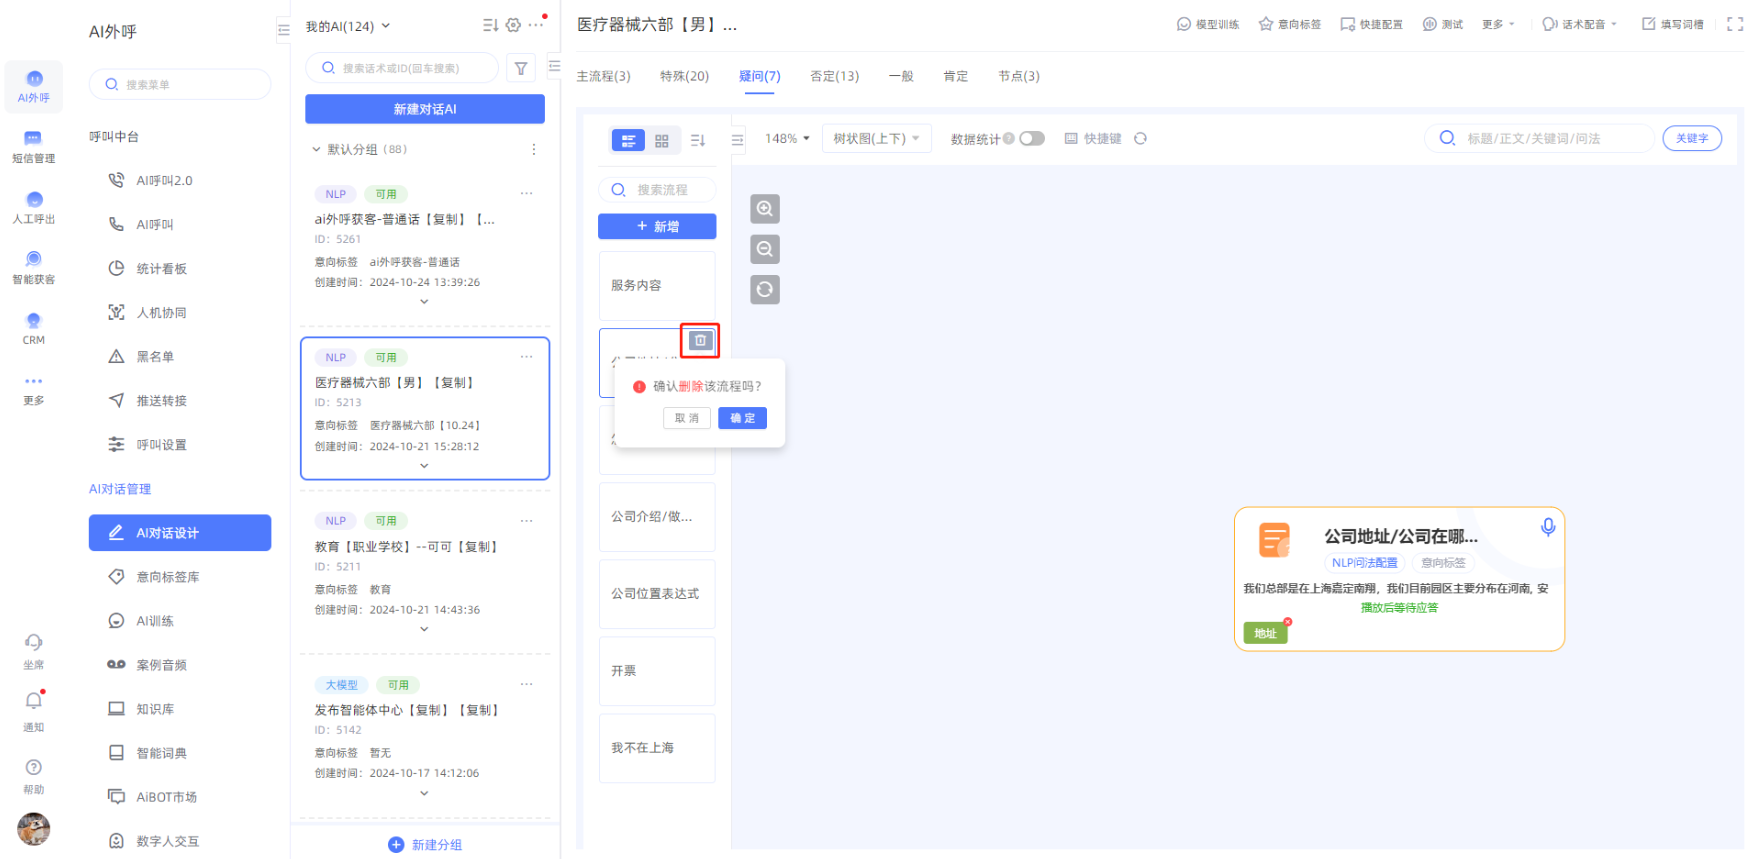
Task: Select the 公司位置表达式 flow card
Action: (657, 594)
